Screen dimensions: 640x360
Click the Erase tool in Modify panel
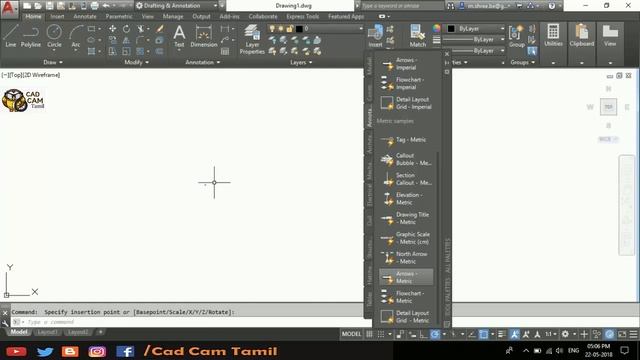pyautogui.click(x=160, y=29)
